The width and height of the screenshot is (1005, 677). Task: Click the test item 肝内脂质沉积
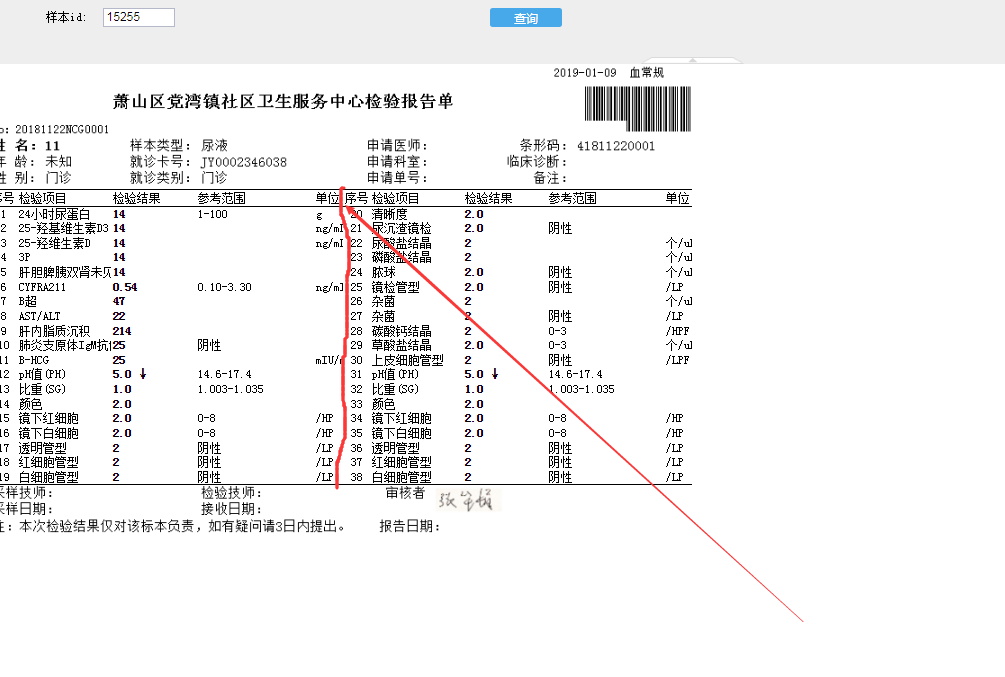[x=54, y=331]
